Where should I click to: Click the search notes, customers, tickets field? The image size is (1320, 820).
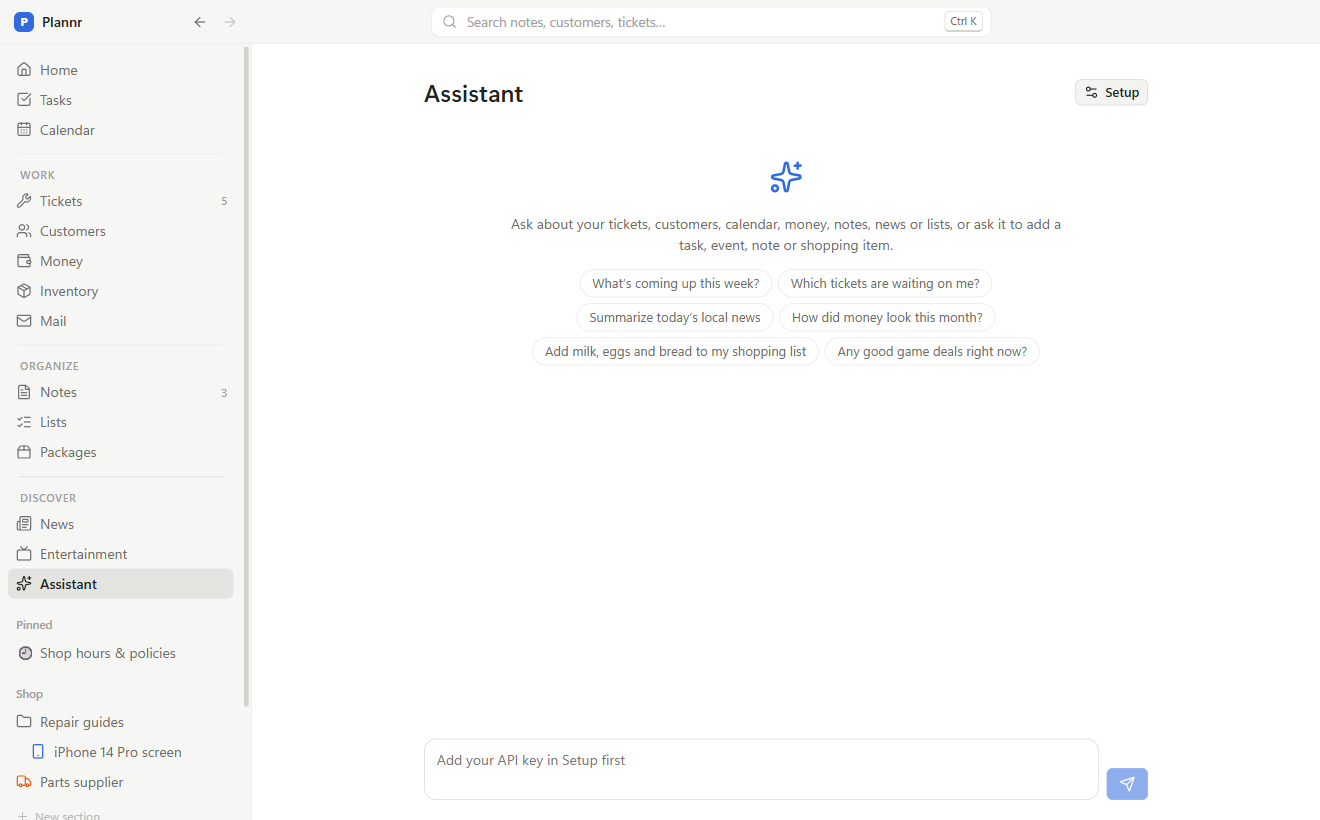click(711, 22)
